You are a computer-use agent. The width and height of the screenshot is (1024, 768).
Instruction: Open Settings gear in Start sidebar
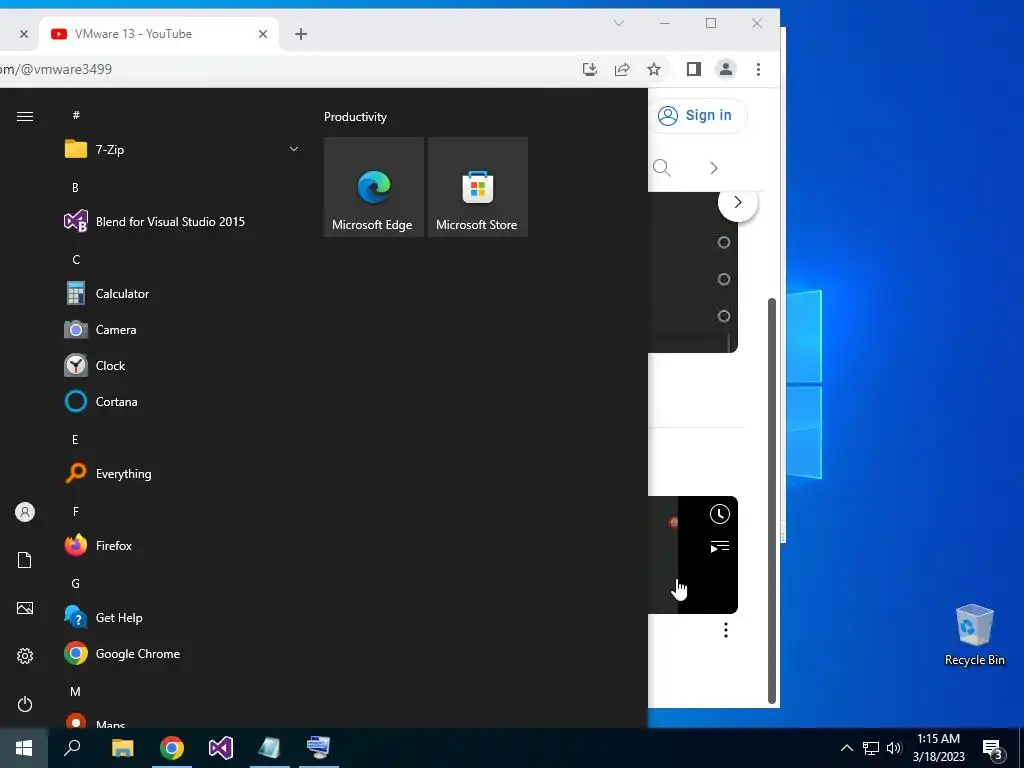click(25, 656)
